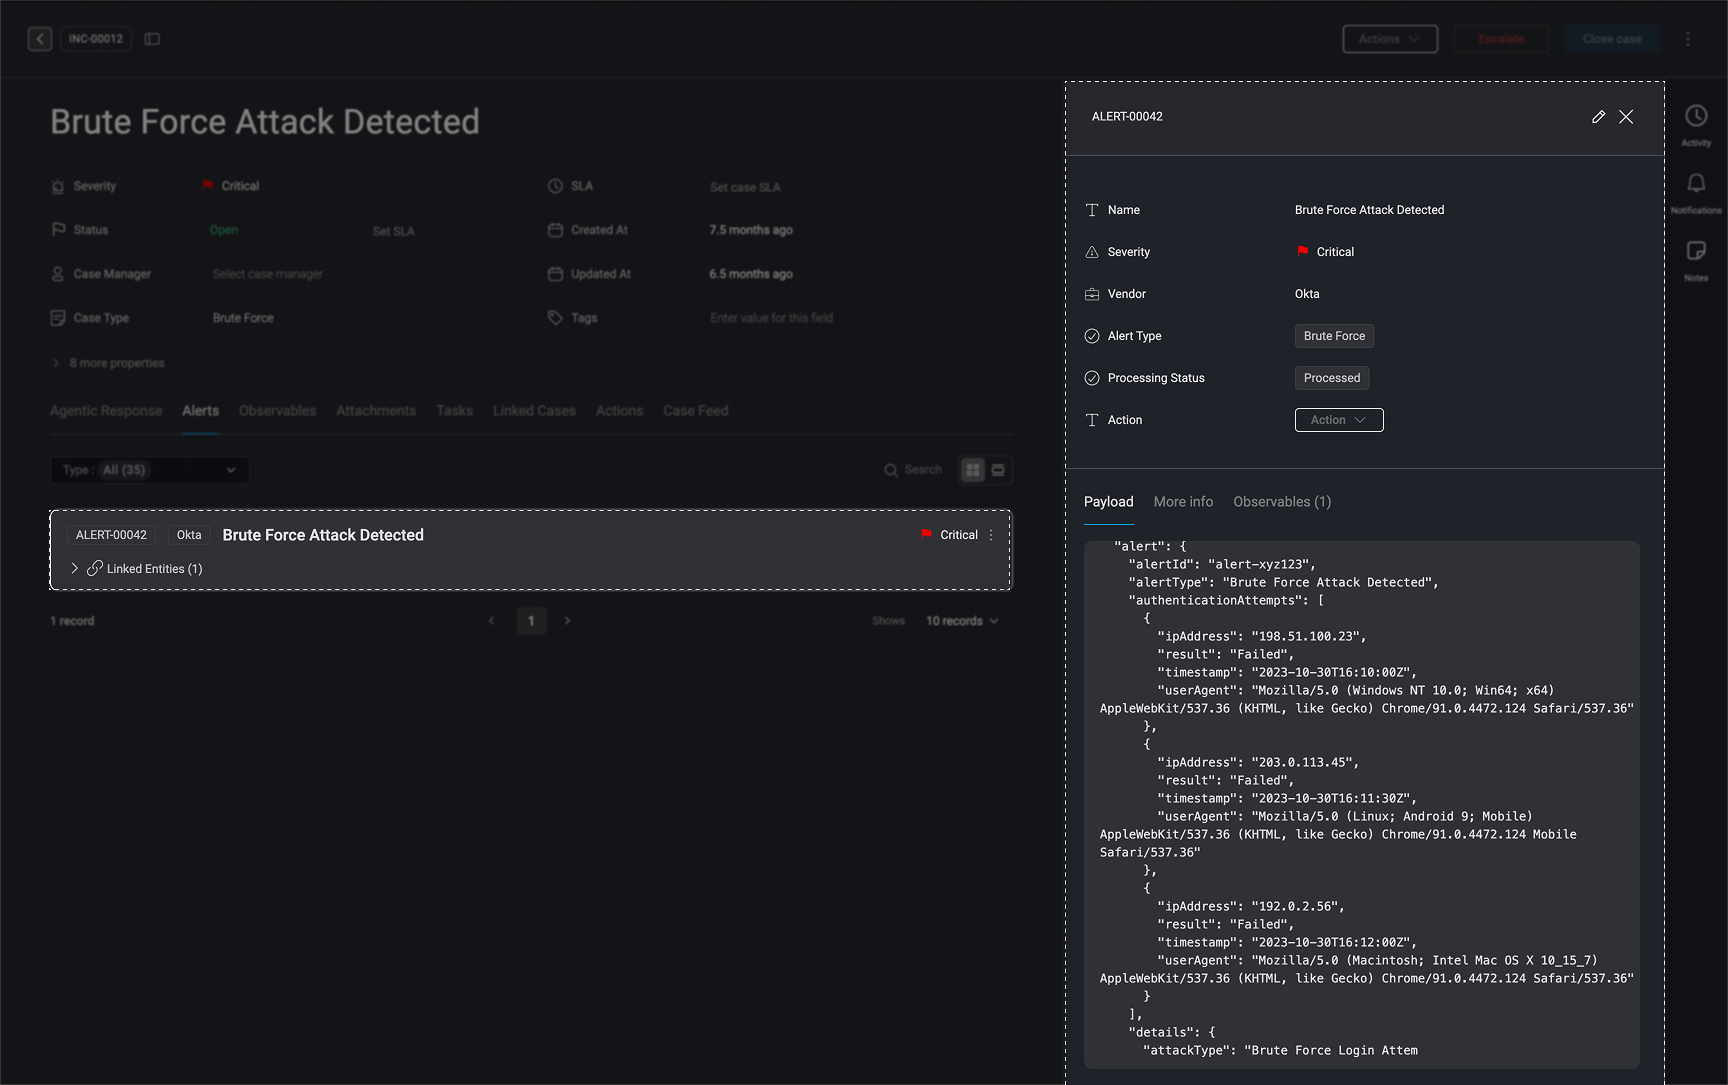Switch to the Observables (1) tab
Image resolution: width=1728 pixels, height=1085 pixels.
pos(1282,502)
